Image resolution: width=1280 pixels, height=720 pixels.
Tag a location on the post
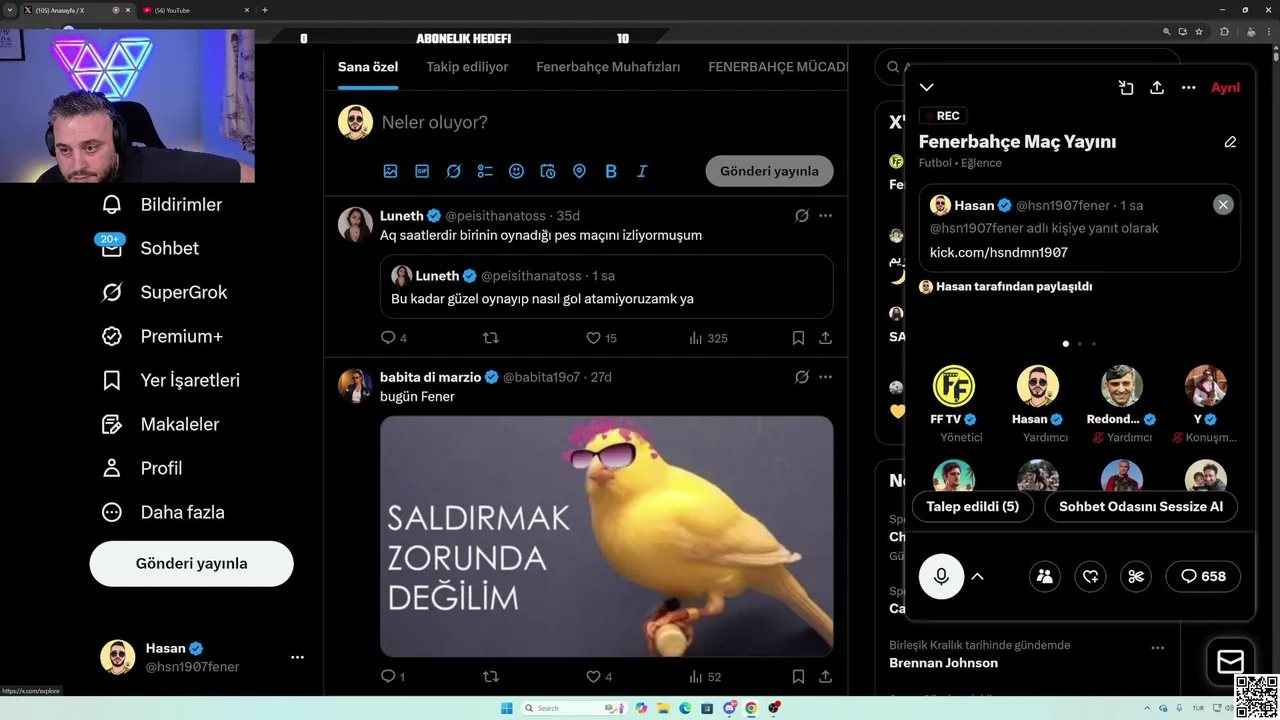[579, 171]
